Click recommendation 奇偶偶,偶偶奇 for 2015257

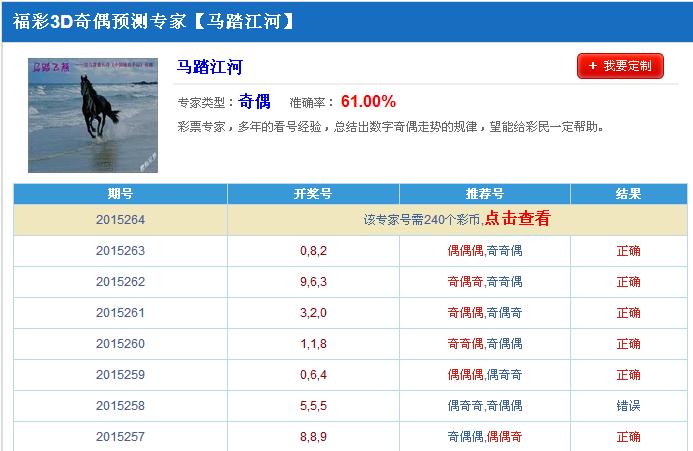[x=485, y=436]
